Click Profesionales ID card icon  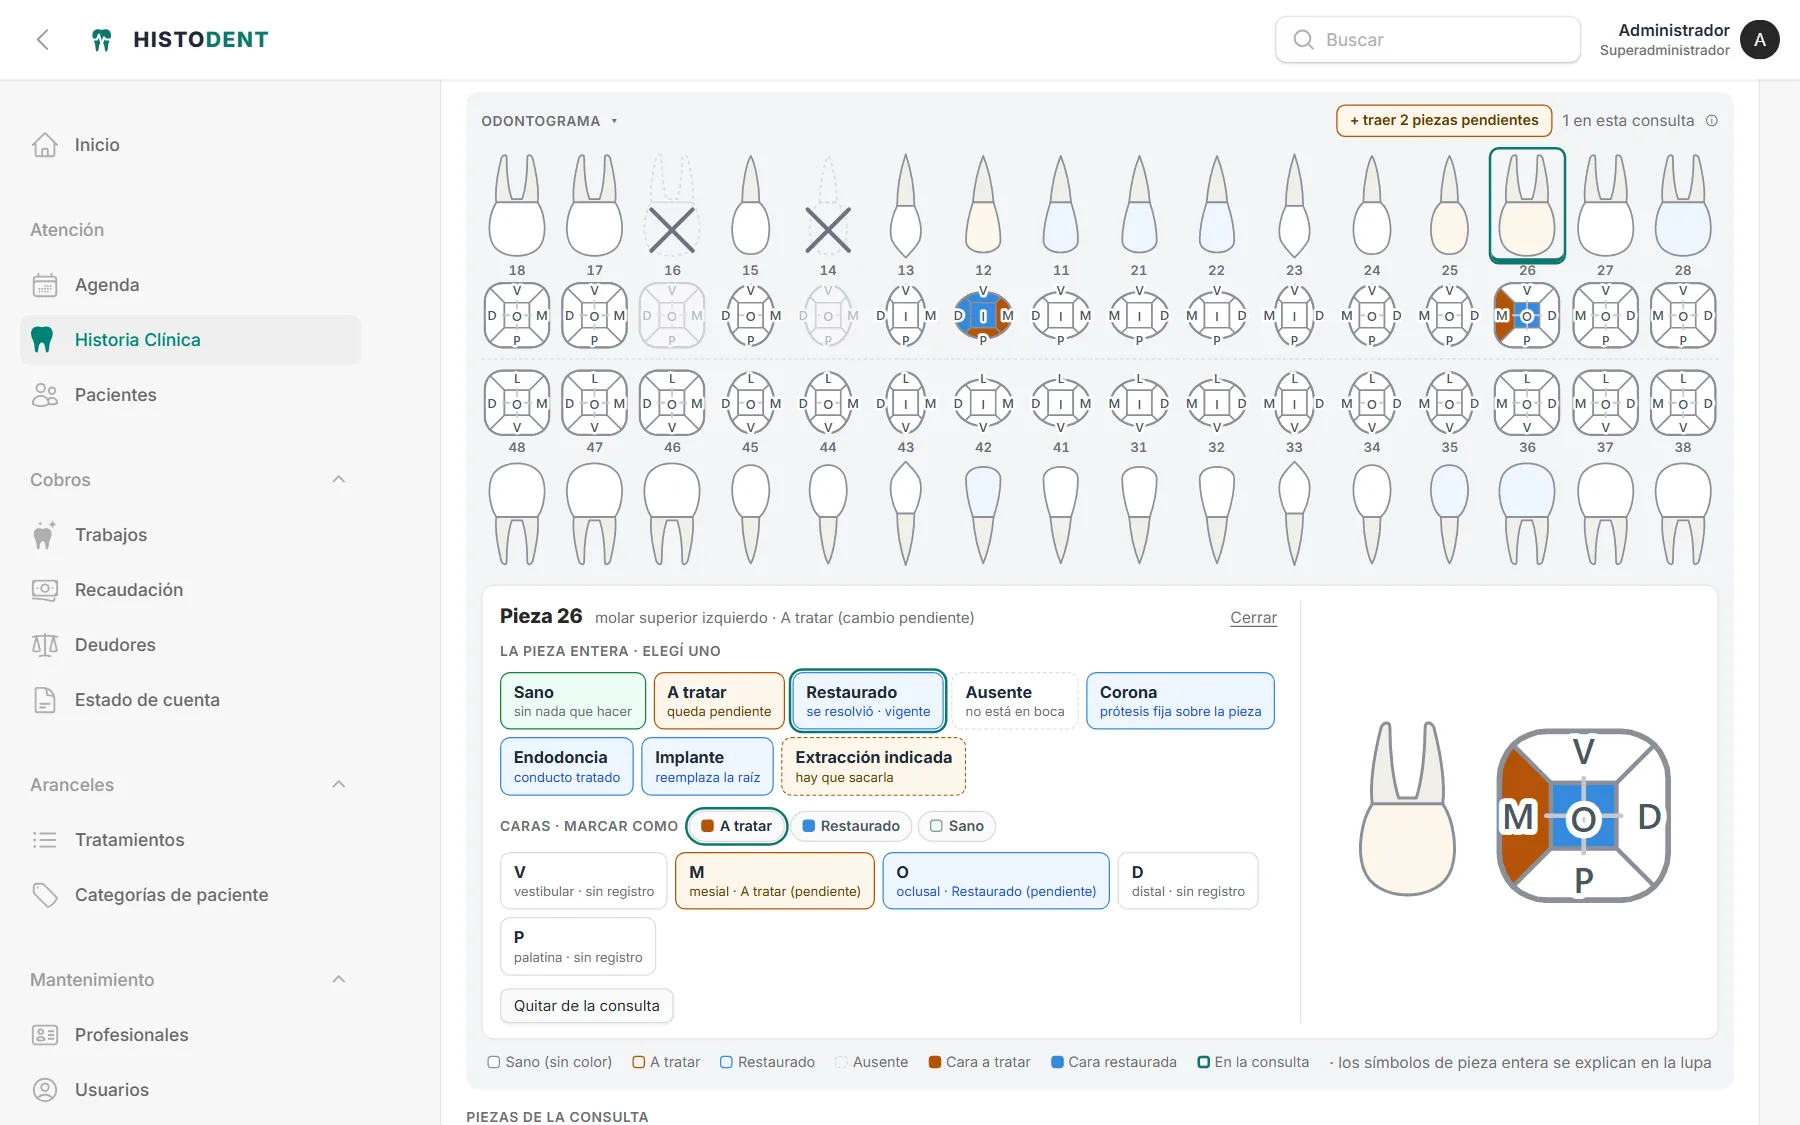tap(45, 1035)
